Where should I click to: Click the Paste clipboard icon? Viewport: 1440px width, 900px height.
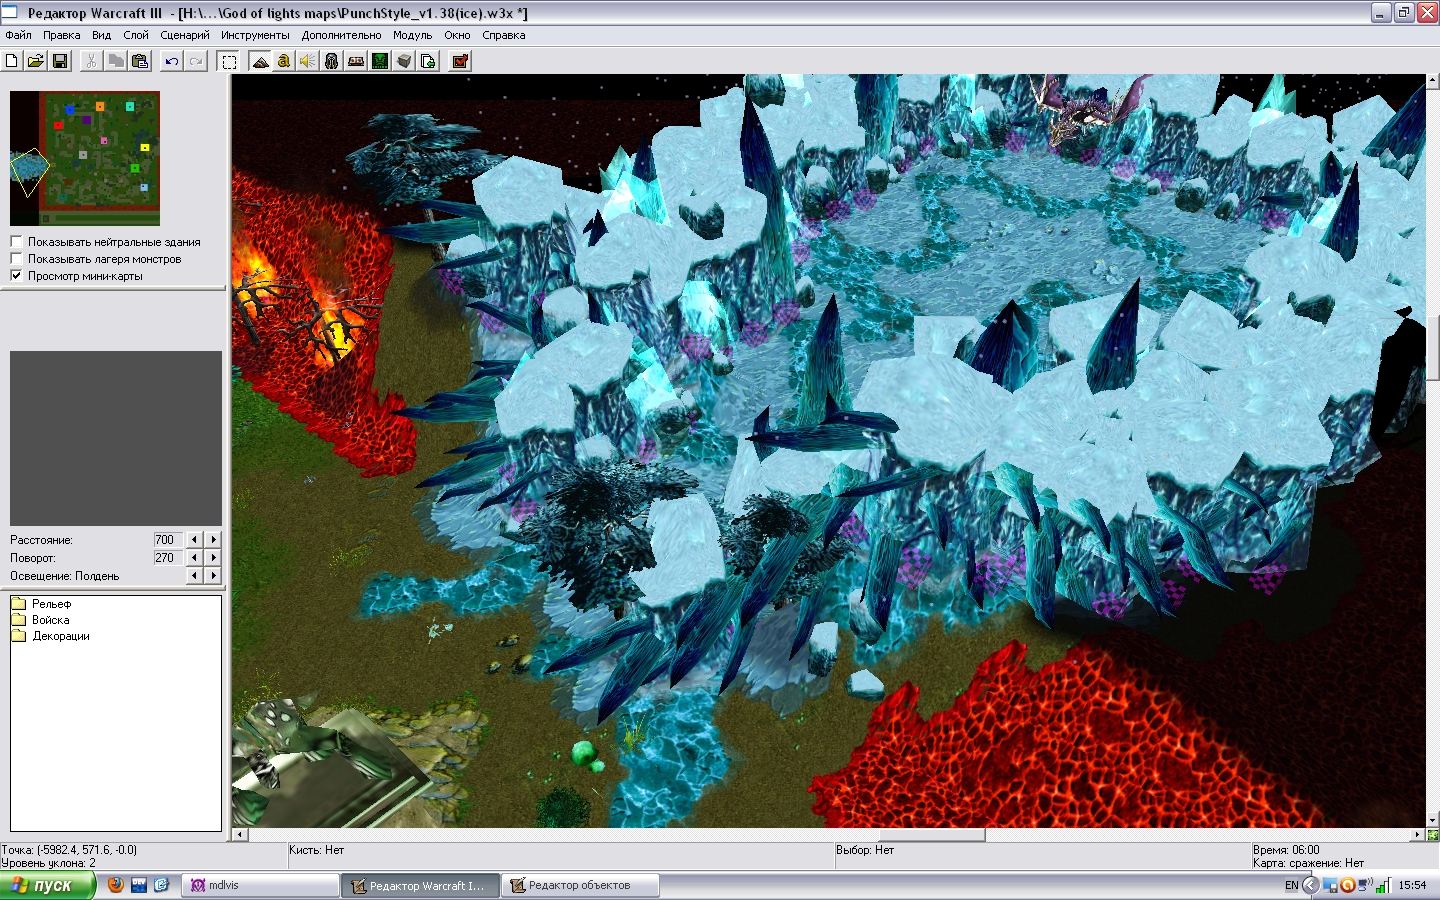click(x=140, y=61)
